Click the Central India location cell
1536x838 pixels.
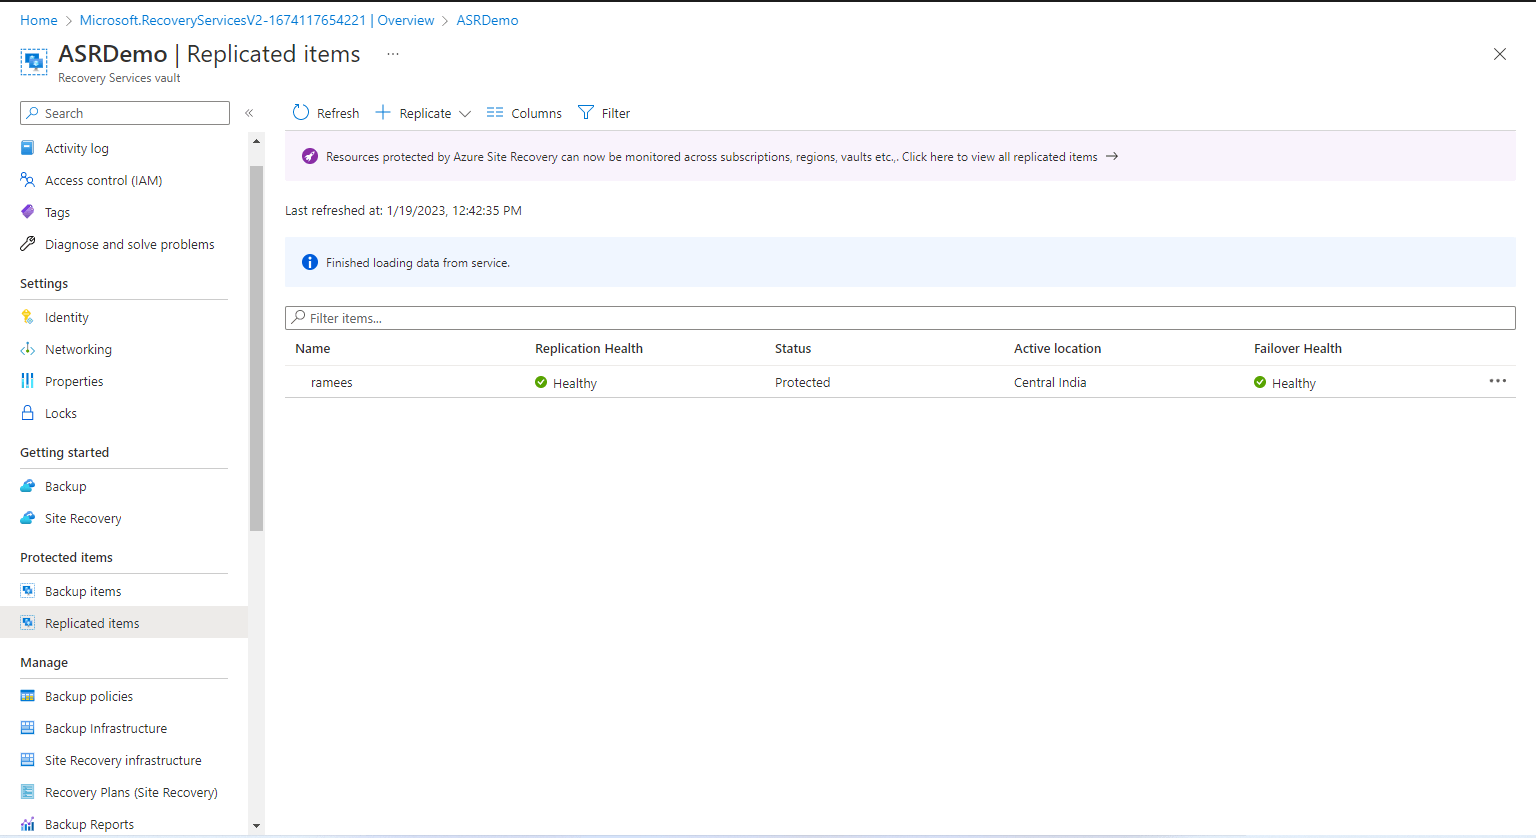1050,382
